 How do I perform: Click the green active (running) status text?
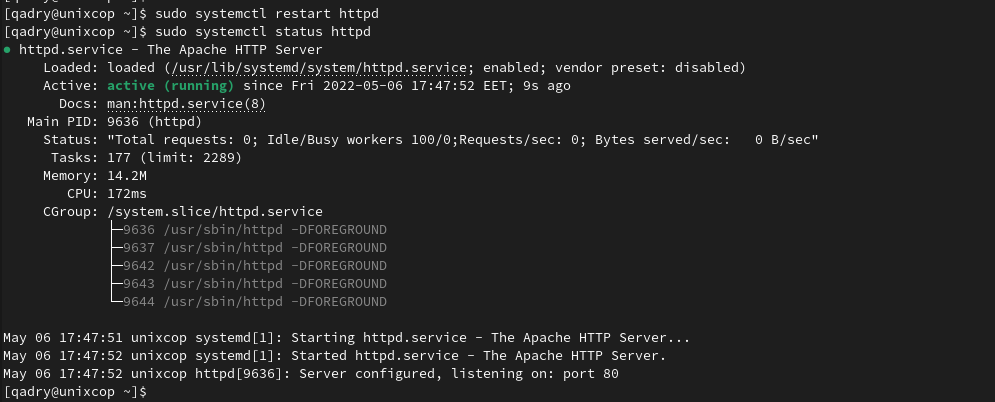pos(171,86)
